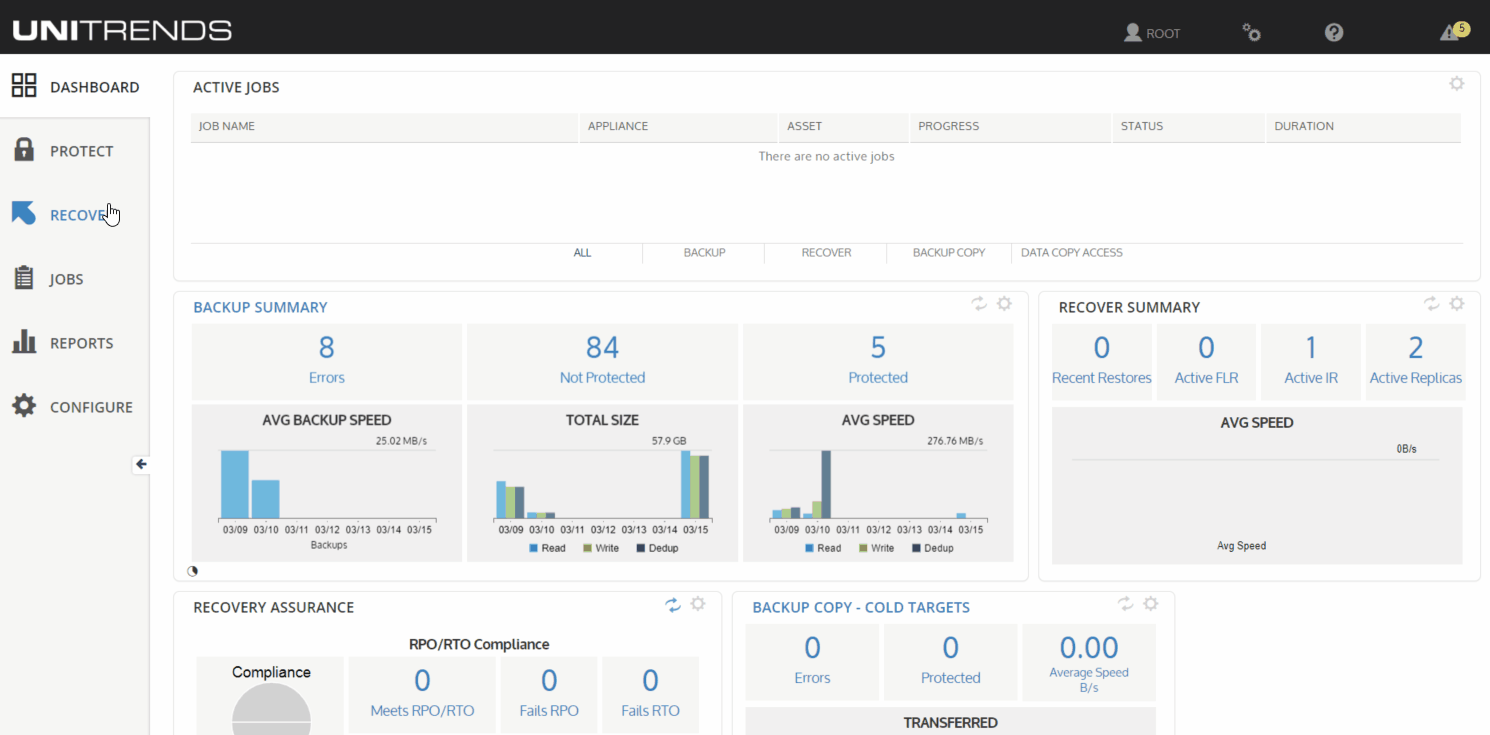
Task: View Fails RTO count
Action: pos(650,694)
